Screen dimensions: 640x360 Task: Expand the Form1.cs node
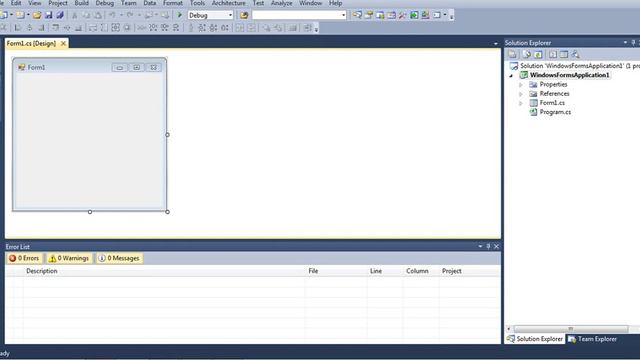(x=521, y=103)
